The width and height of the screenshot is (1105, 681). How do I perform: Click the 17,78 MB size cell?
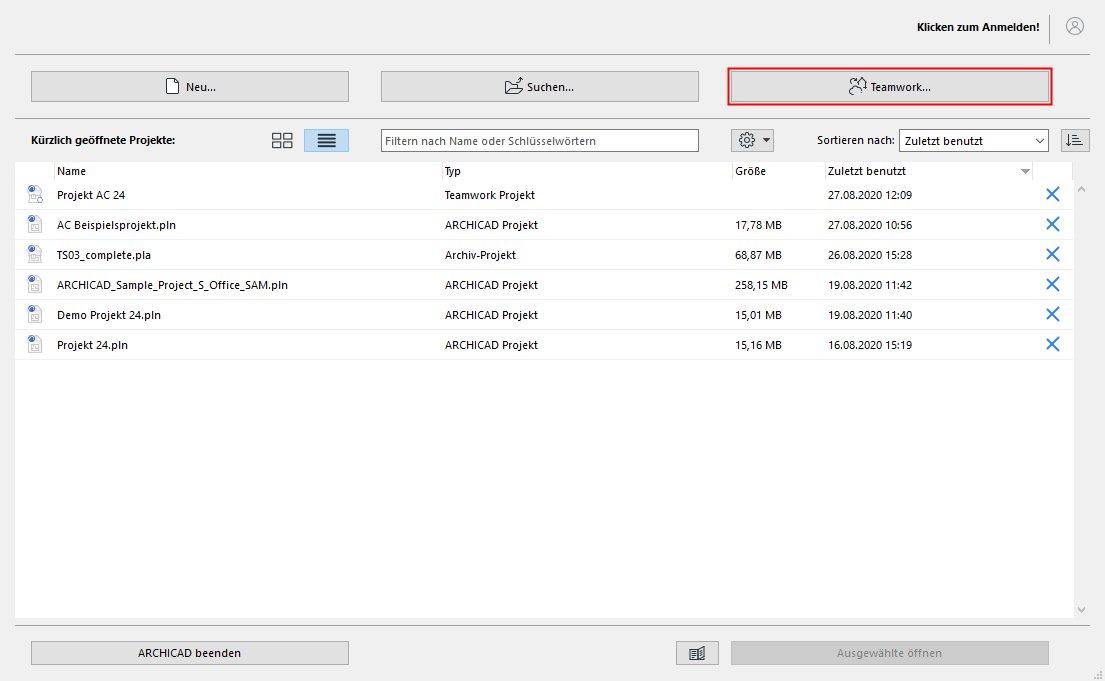[x=758, y=225]
